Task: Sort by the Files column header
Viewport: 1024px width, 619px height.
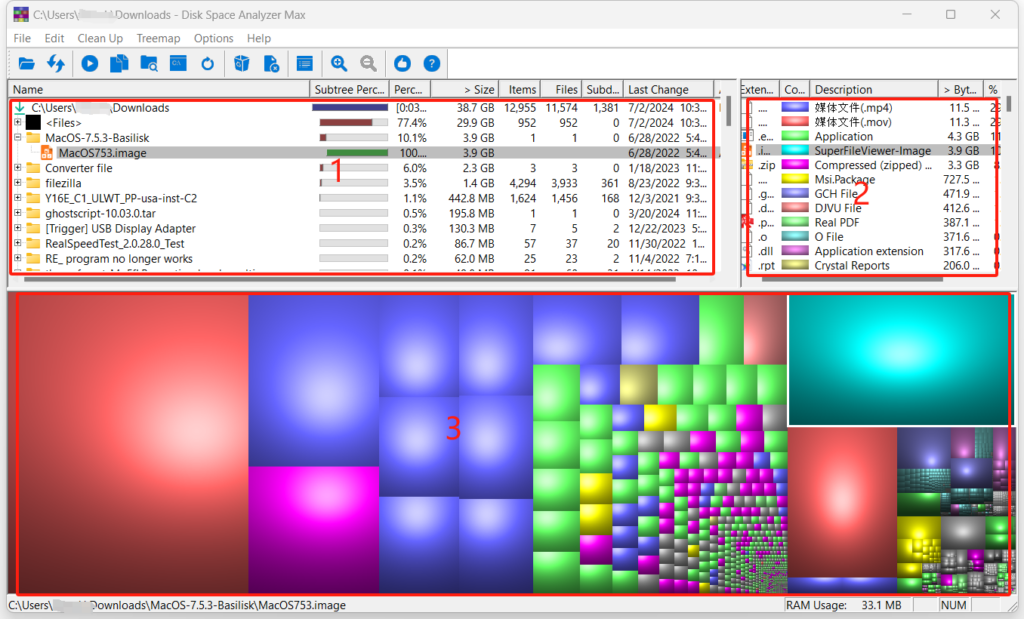Action: coord(560,89)
